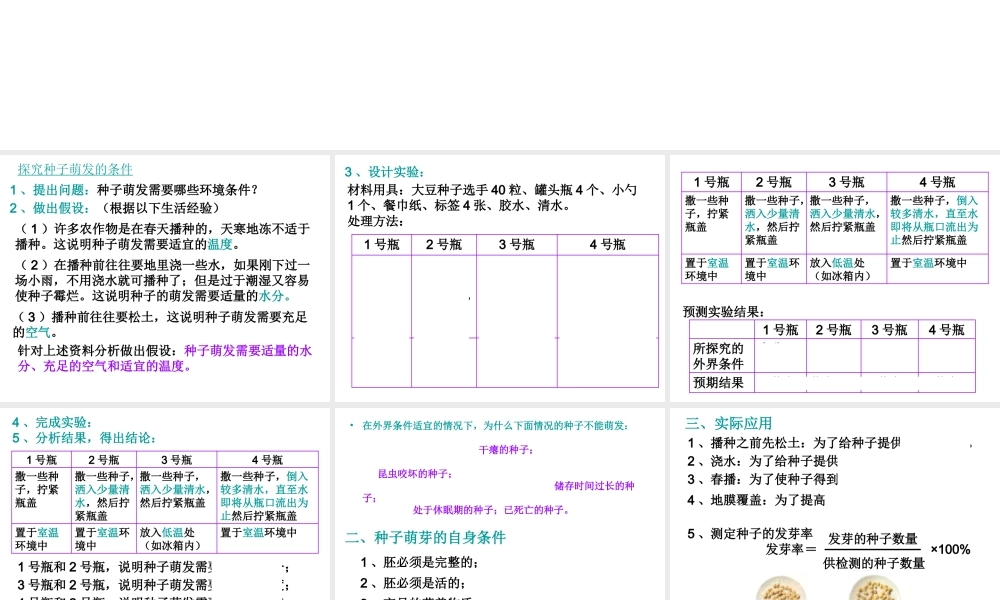Open the slide titled 探究种子萌发的条件
Image resolution: width=1000 pixels, height=600 pixels.
pyautogui.click(x=165, y=278)
